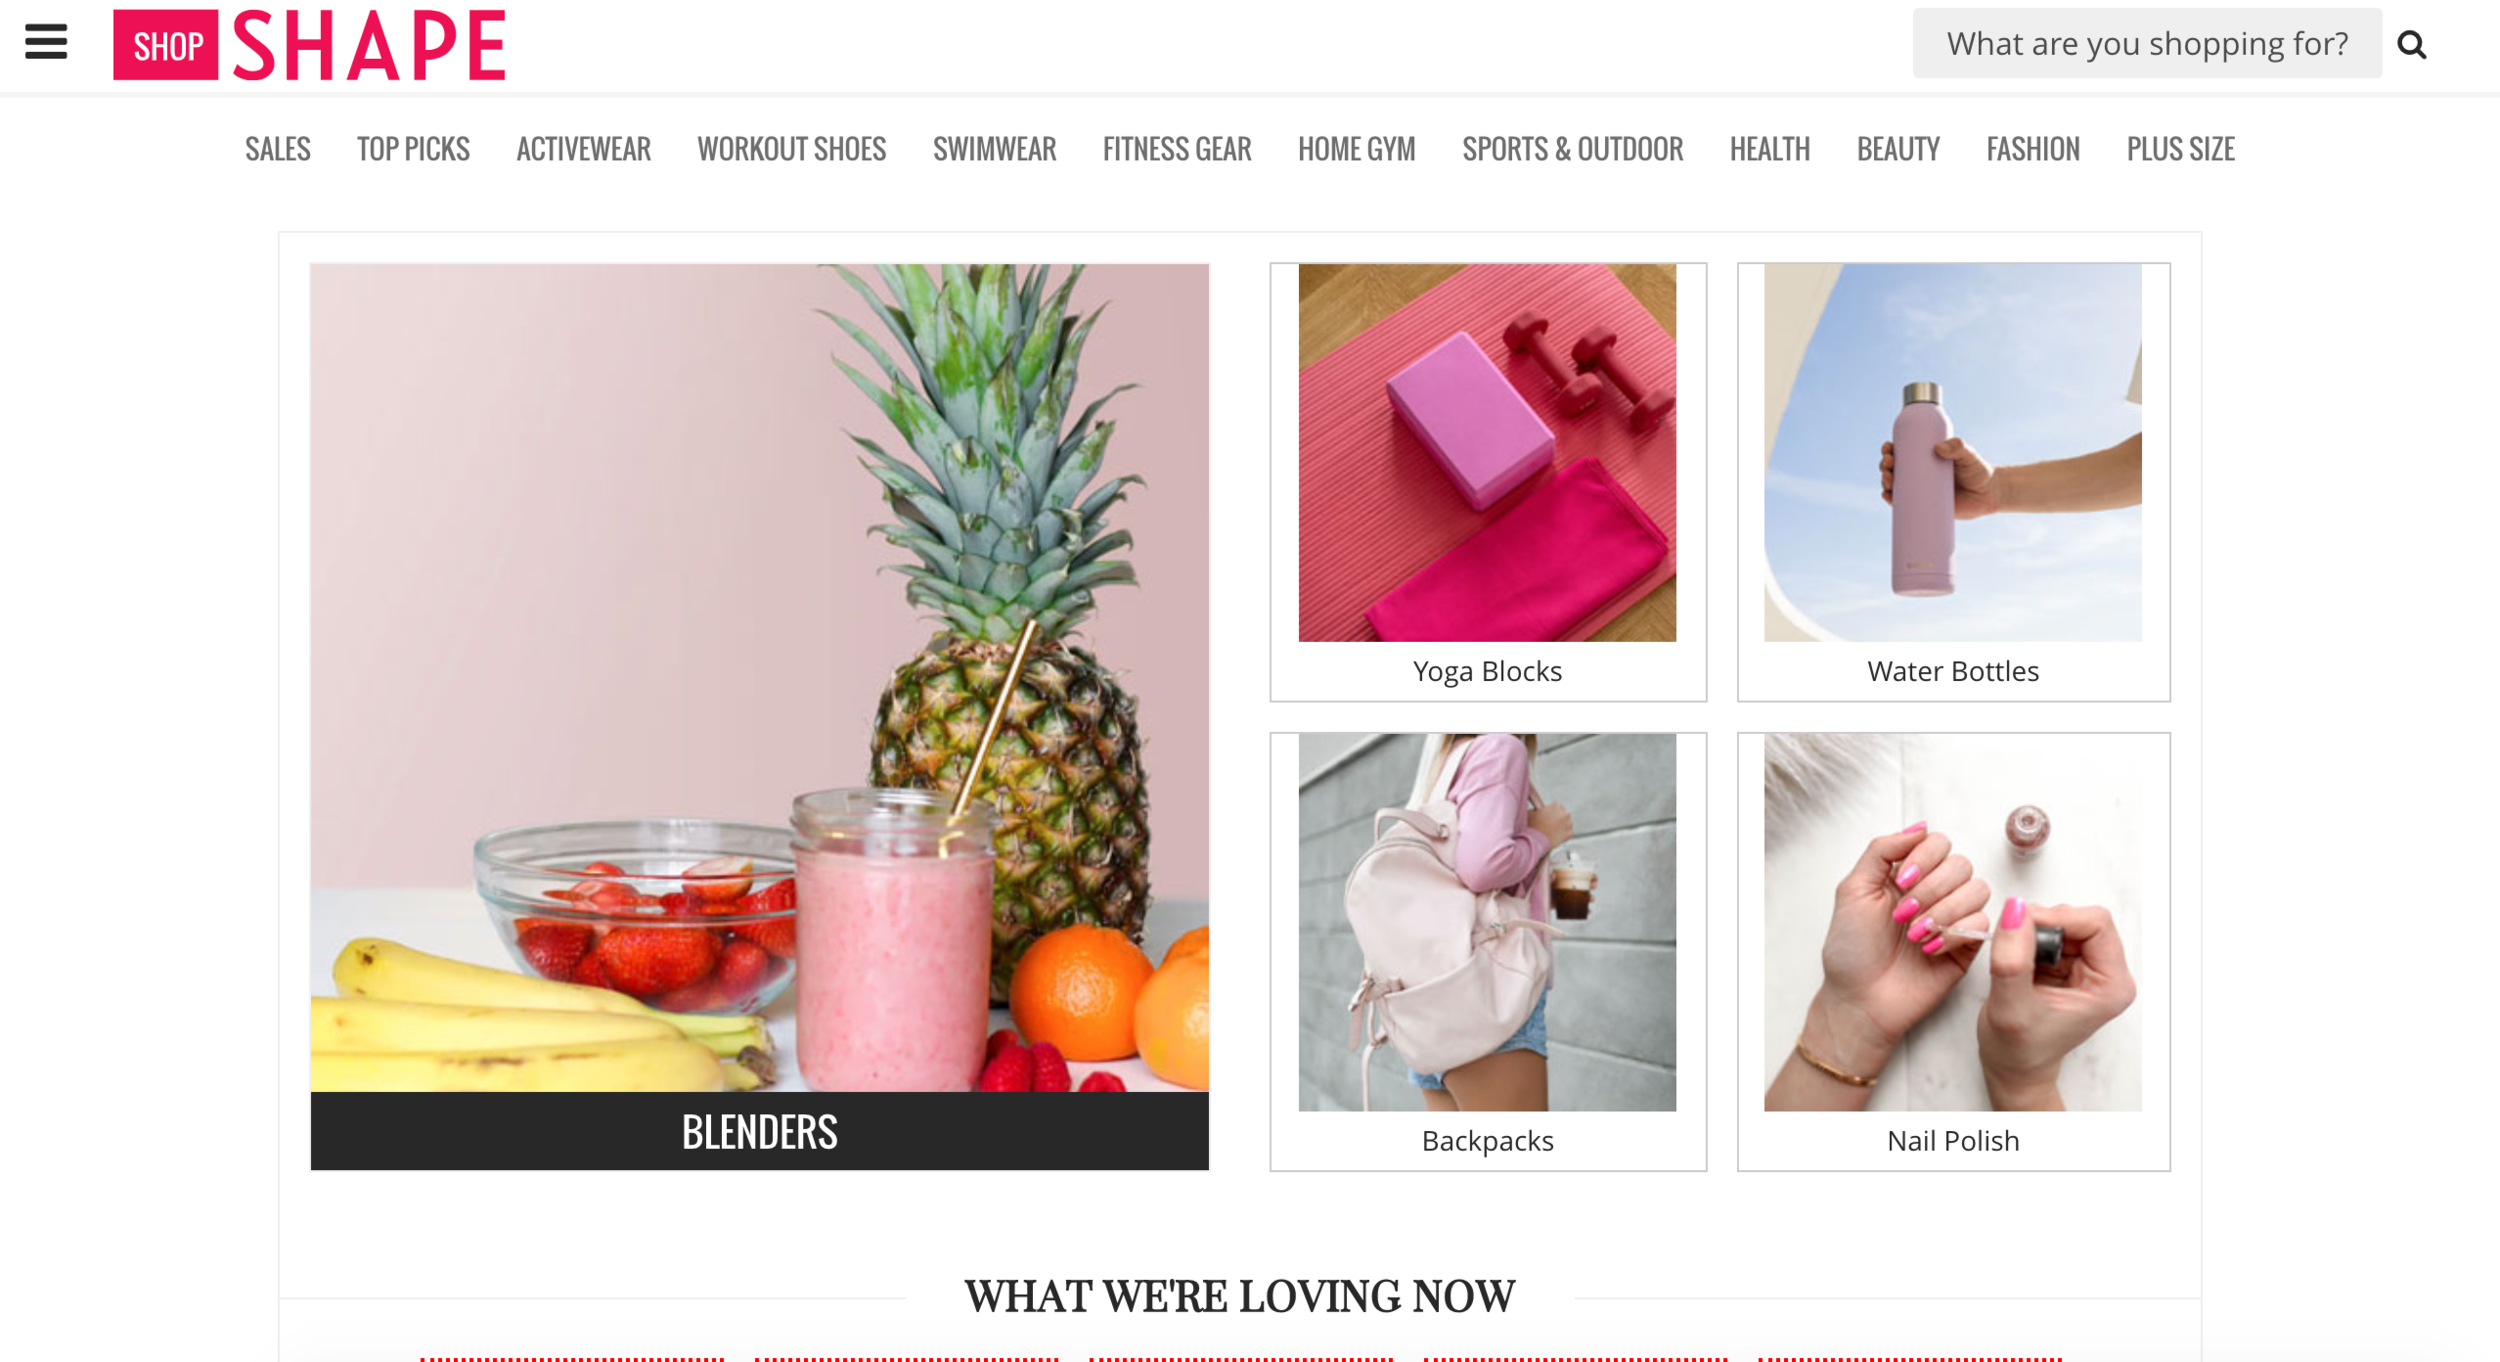Open the Backpacks link label
Image resolution: width=2500 pixels, height=1362 pixels.
point(1487,1140)
